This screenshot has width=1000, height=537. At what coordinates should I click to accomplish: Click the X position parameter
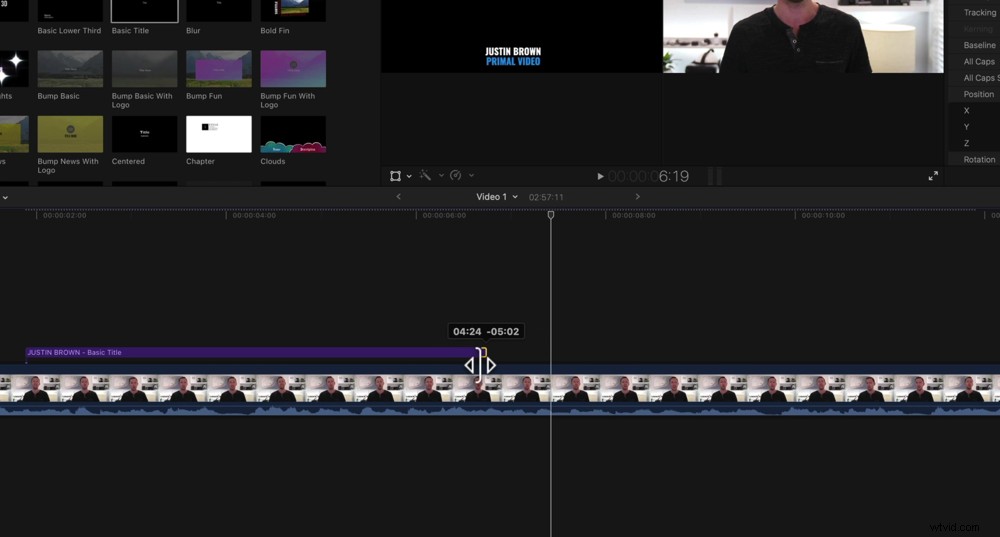pyautogui.click(x=966, y=111)
